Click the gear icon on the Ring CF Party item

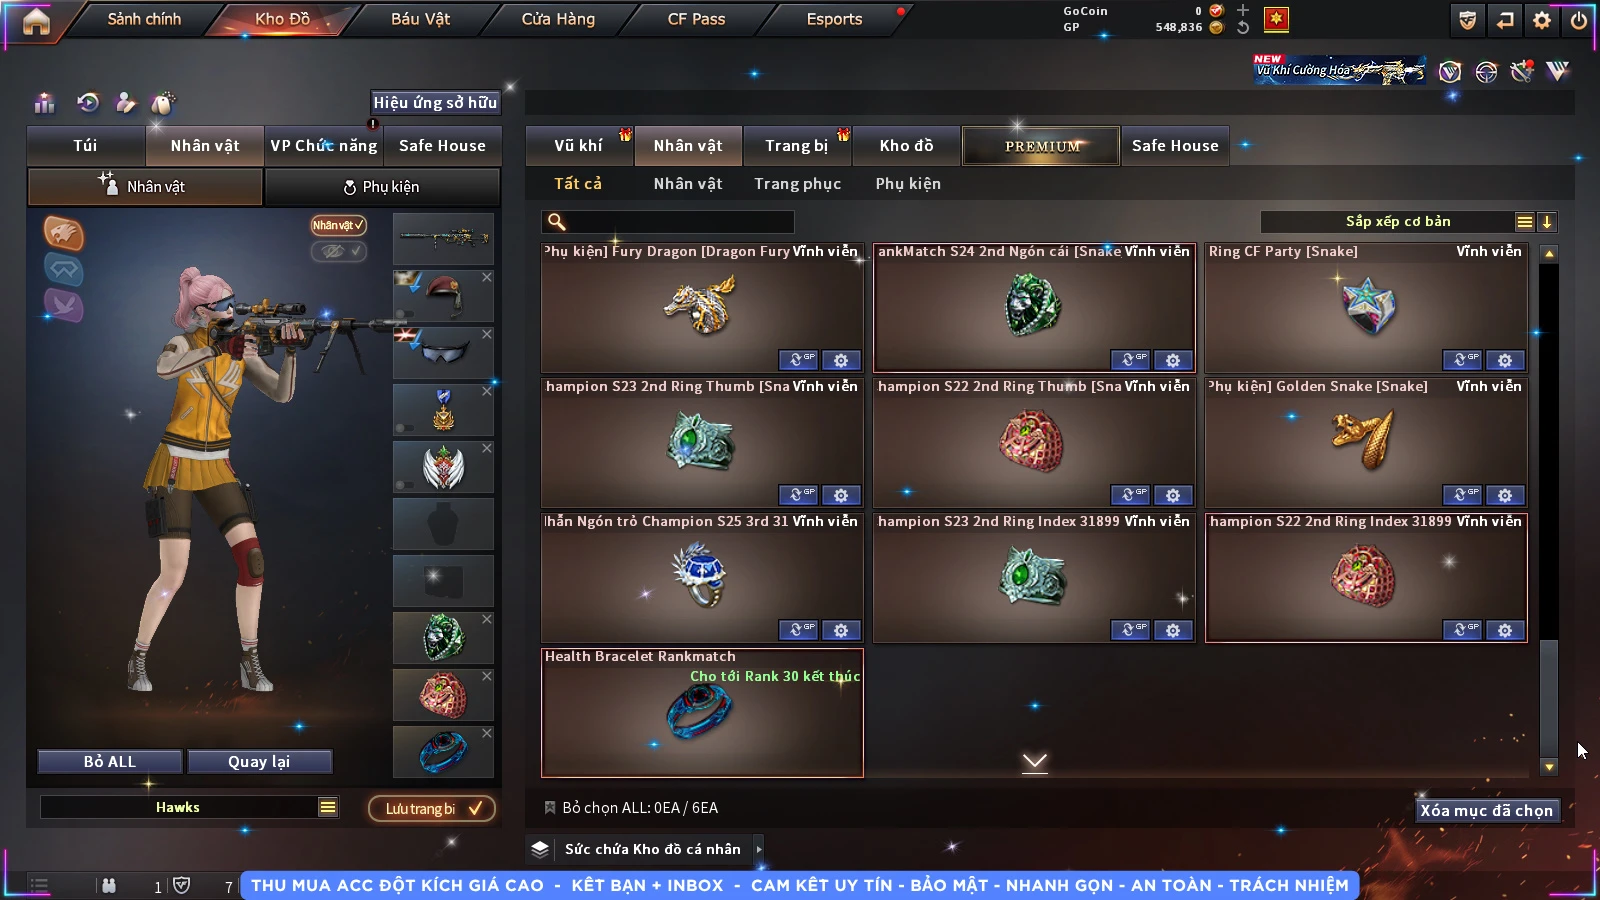coord(1505,360)
